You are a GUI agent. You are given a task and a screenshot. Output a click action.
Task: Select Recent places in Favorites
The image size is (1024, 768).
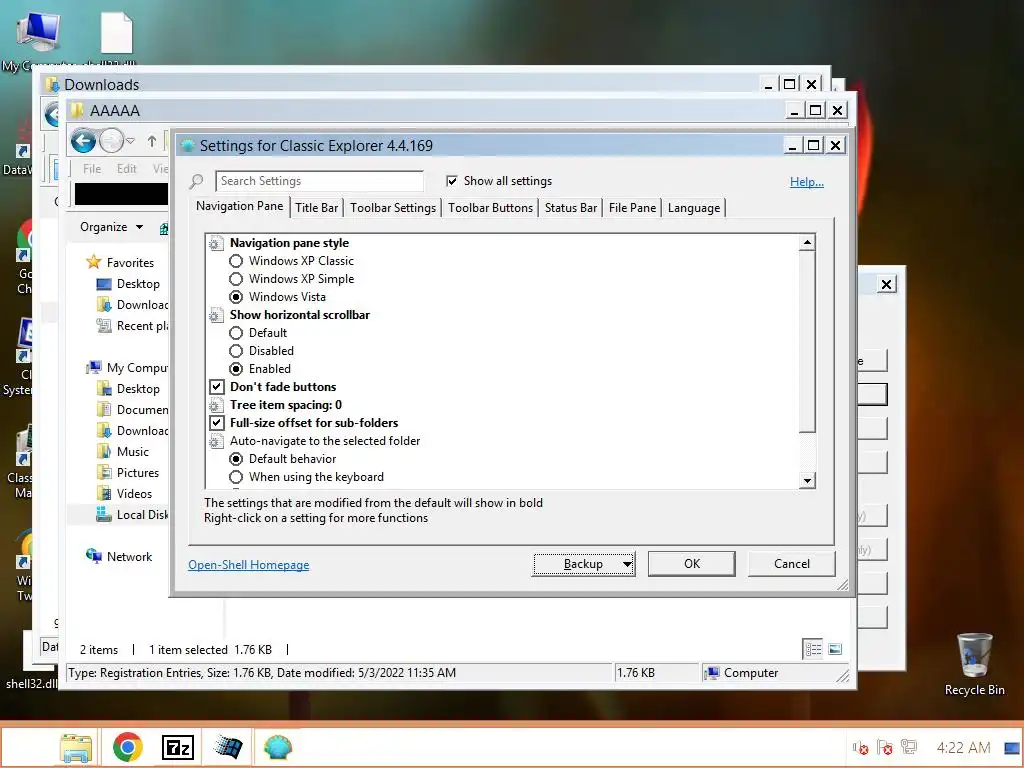point(142,326)
